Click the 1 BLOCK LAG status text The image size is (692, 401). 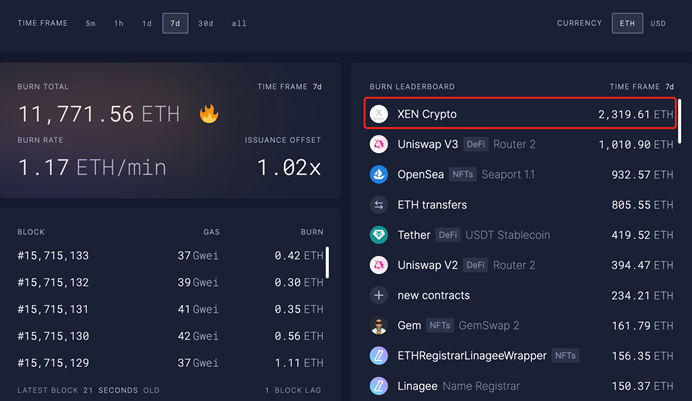[293, 390]
